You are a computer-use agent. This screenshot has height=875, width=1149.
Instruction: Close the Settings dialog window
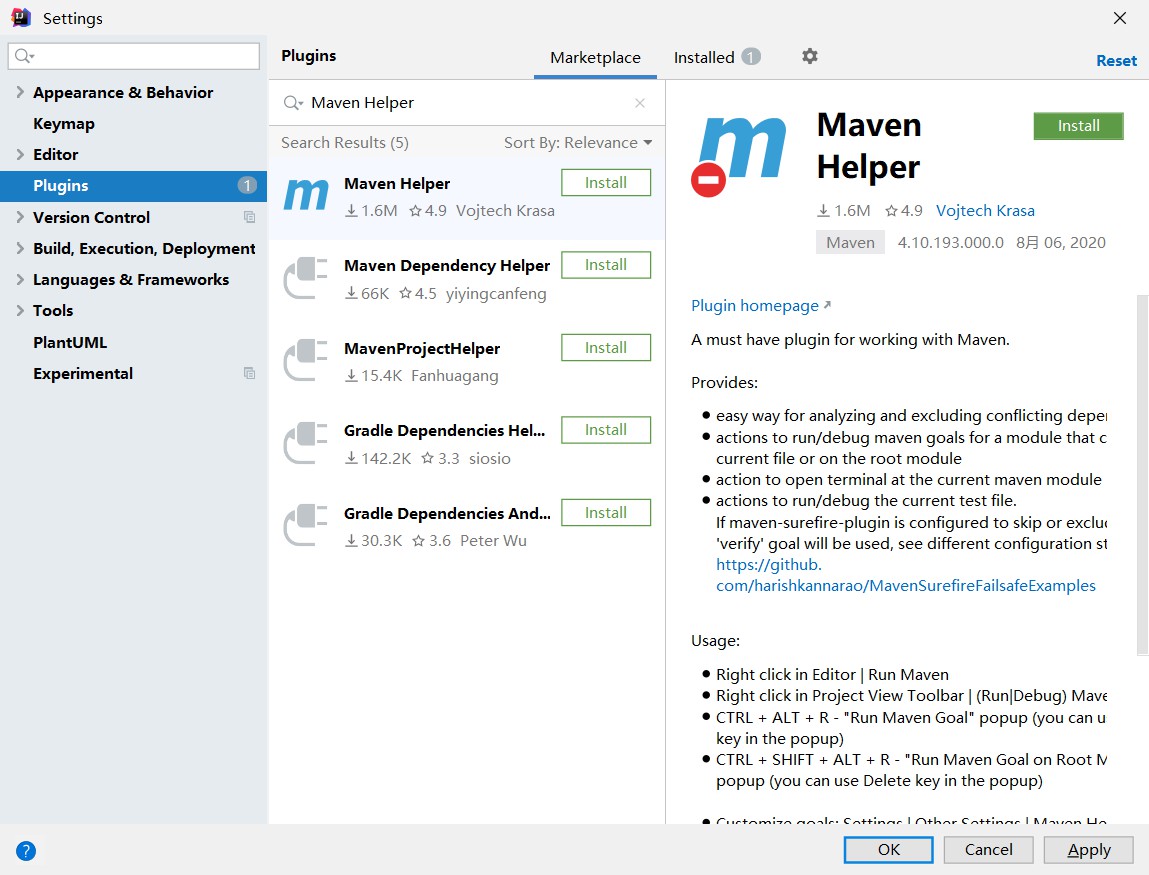tap(1120, 18)
